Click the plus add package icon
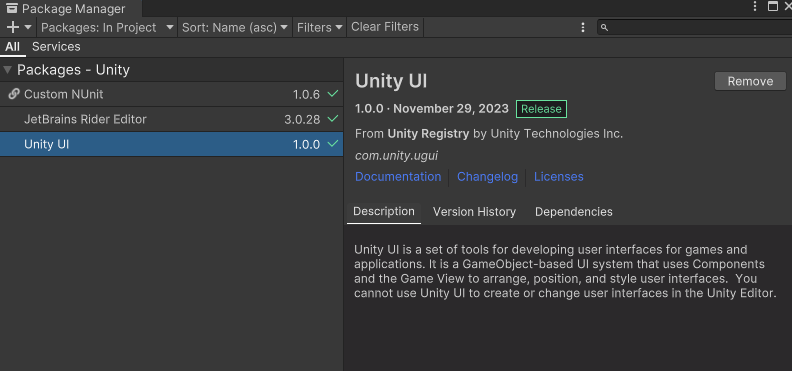 tap(13, 27)
